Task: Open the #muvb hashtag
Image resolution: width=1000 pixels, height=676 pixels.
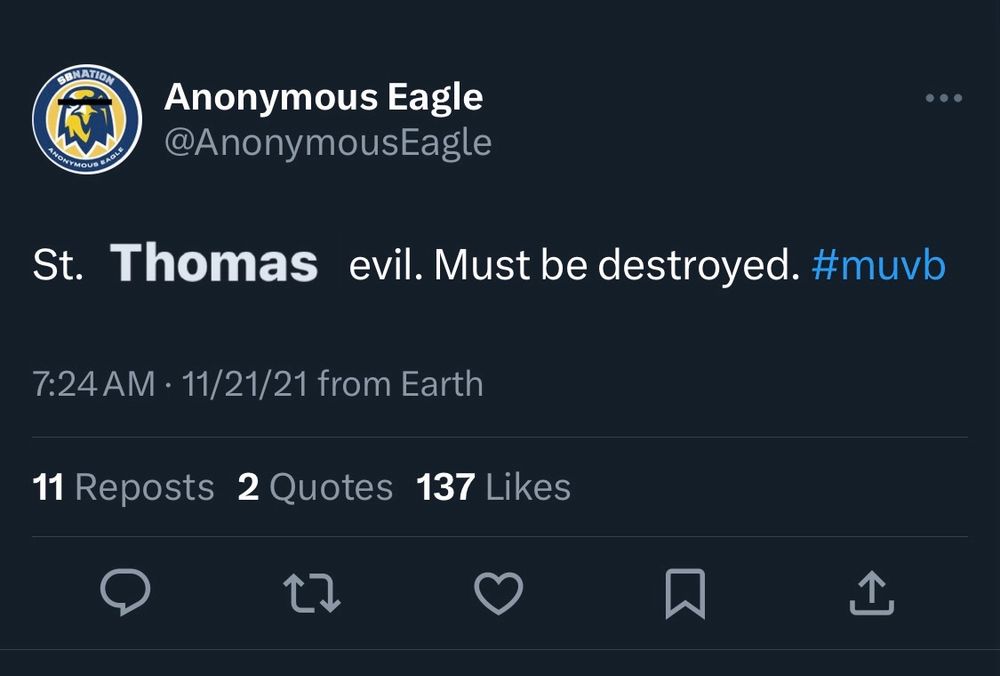Action: click(878, 266)
